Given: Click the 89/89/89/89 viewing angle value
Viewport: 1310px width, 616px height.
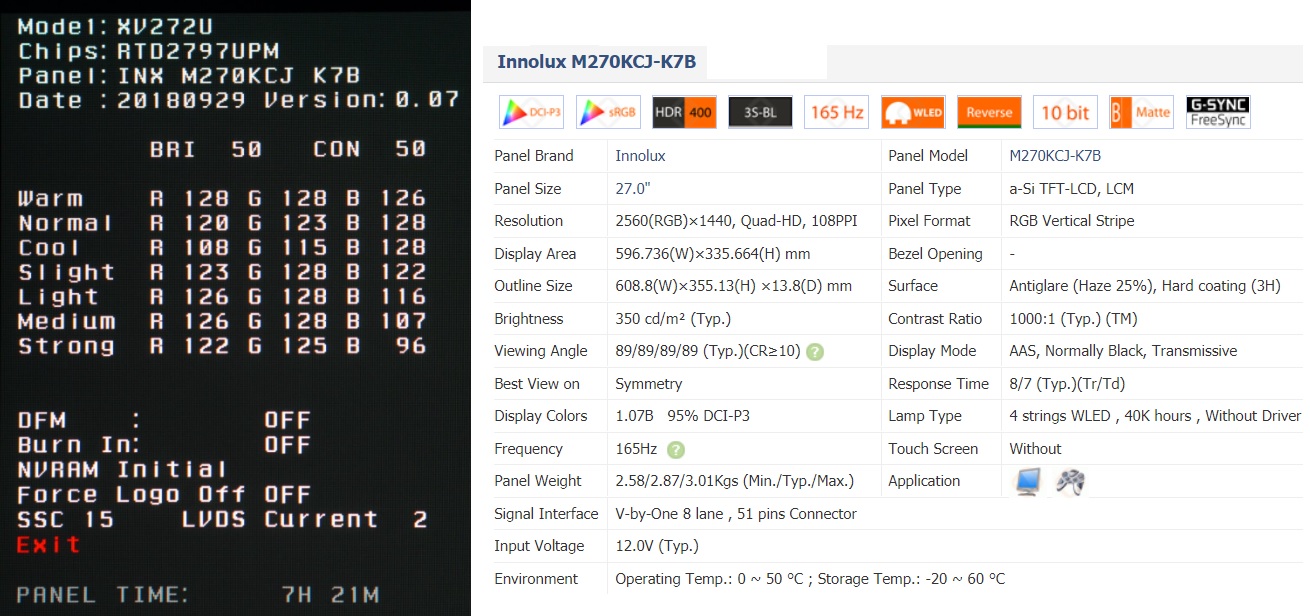Looking at the screenshot, I should tap(707, 351).
